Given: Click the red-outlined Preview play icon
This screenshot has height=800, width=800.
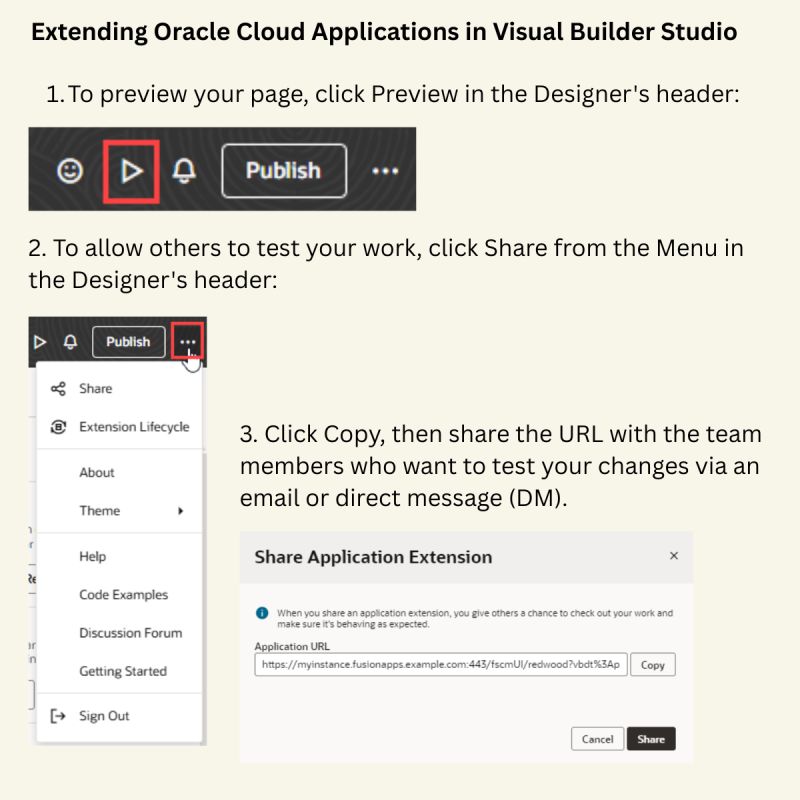Looking at the screenshot, I should (x=131, y=171).
